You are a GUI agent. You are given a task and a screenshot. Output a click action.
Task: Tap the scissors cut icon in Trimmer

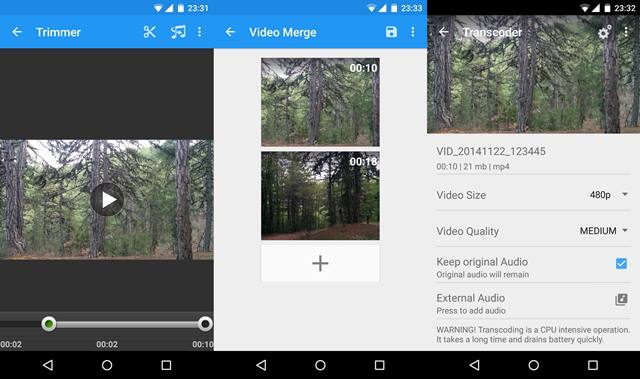[x=149, y=32]
